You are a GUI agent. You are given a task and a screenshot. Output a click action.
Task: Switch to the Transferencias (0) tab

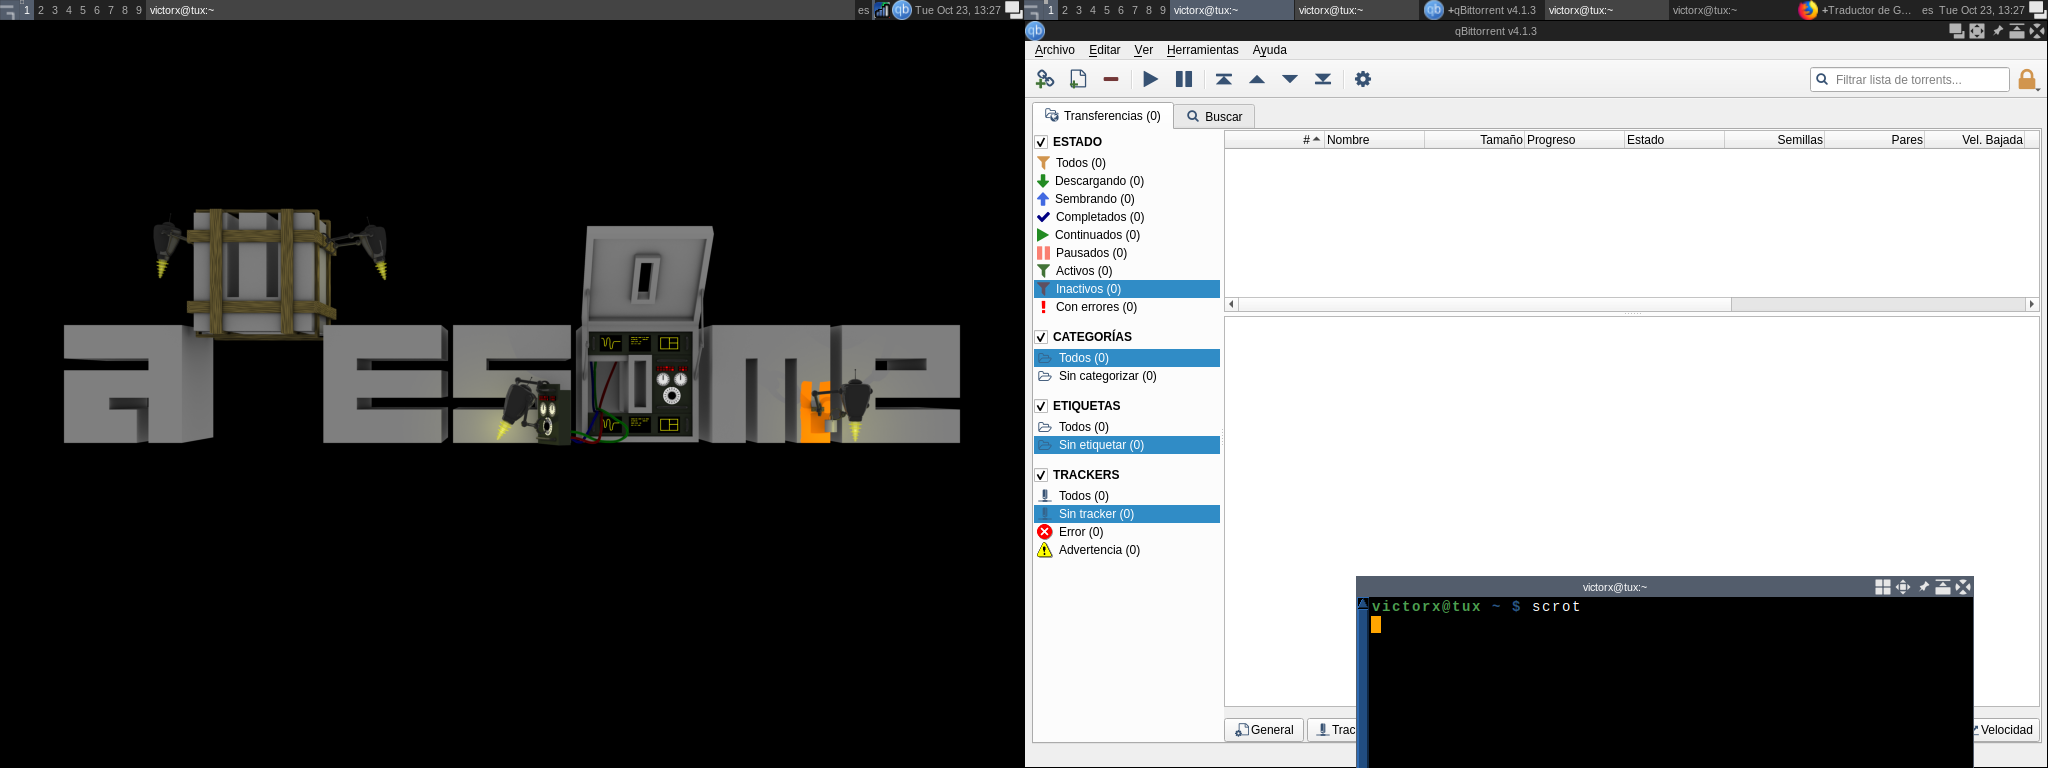pos(1103,116)
